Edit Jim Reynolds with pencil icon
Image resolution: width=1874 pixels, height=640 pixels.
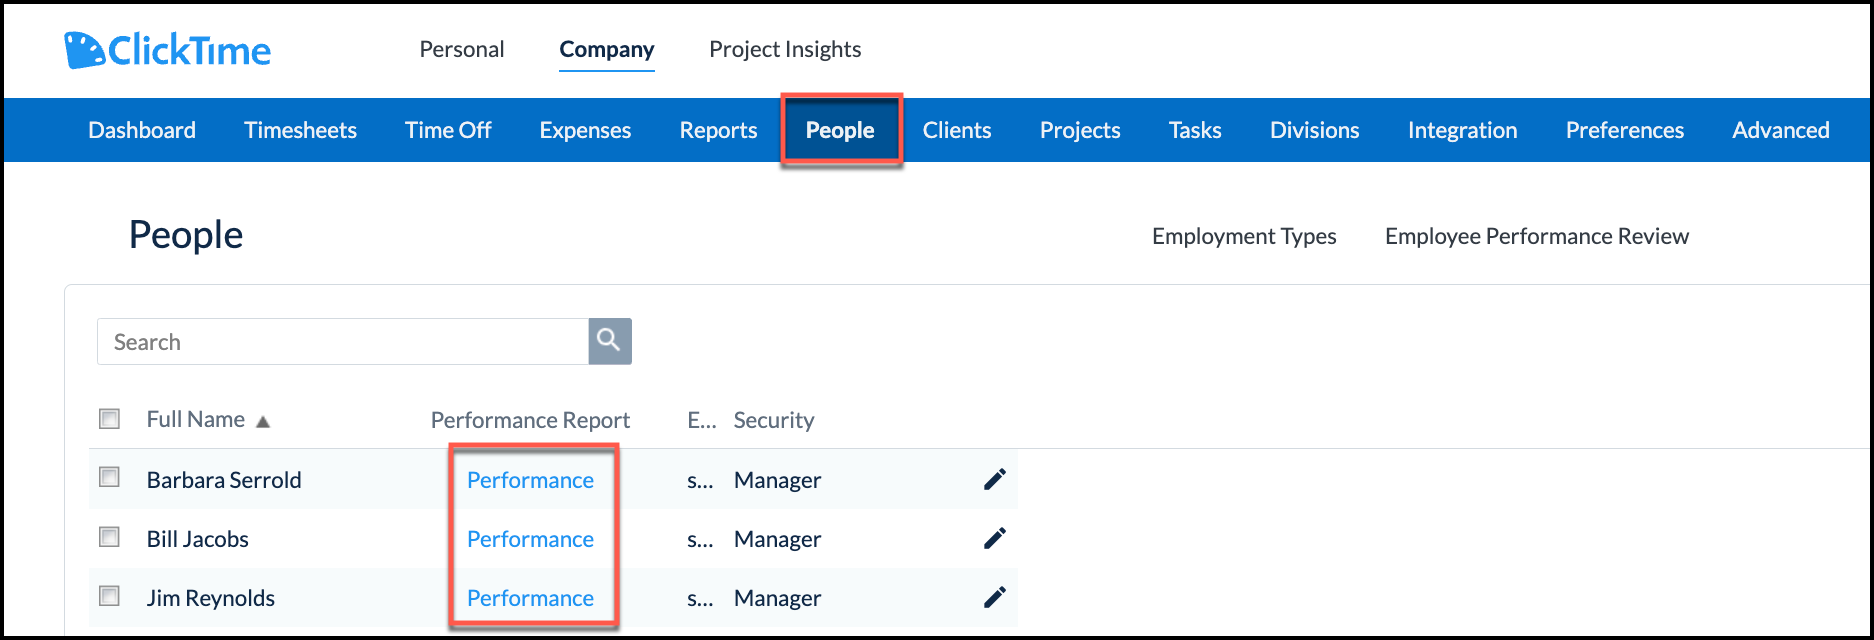click(x=994, y=598)
